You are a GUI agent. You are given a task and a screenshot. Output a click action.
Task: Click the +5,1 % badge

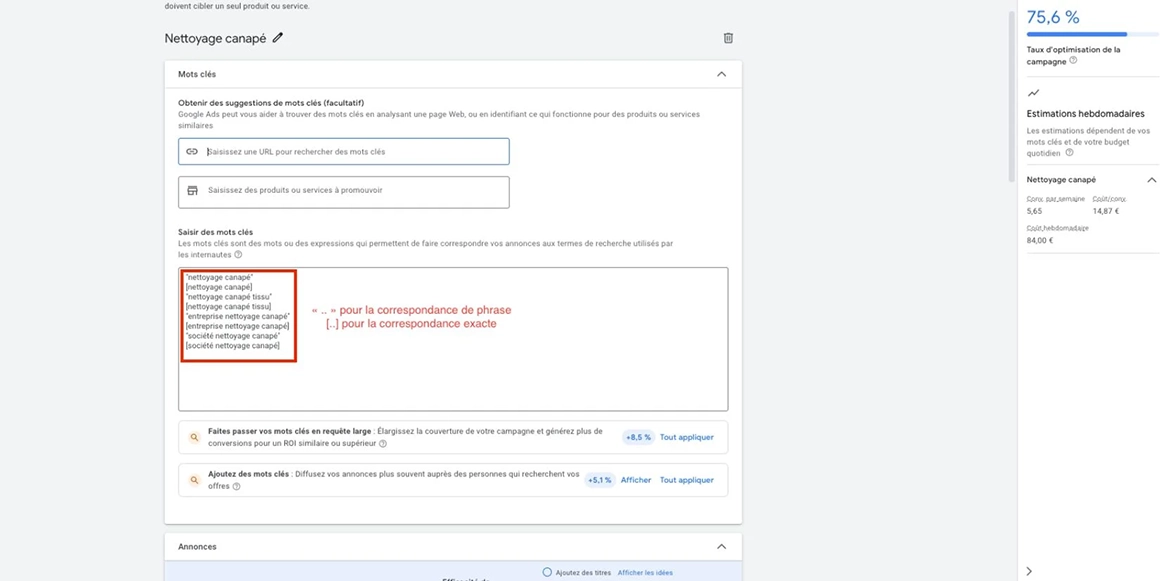[600, 480]
